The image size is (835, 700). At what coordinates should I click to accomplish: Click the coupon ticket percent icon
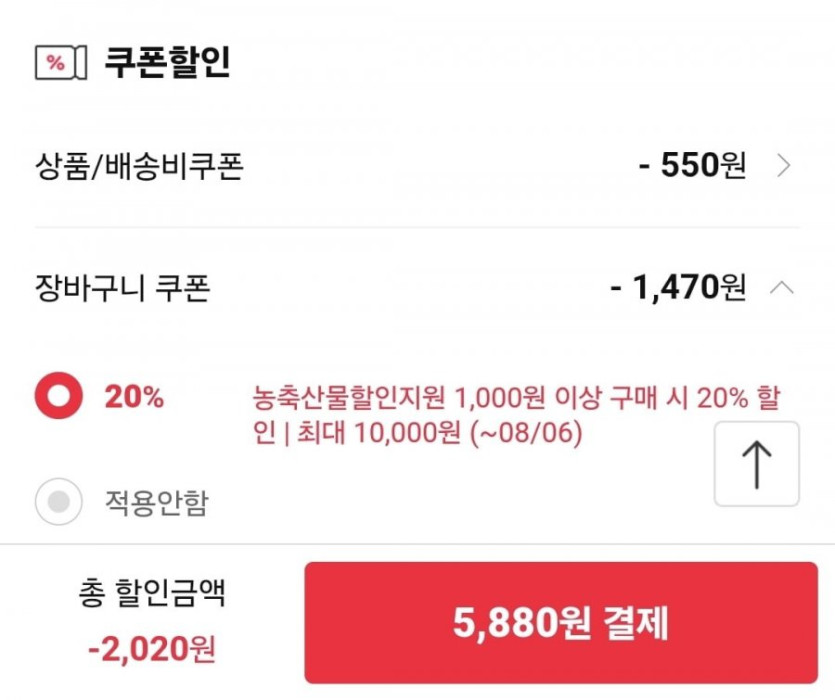[55, 63]
